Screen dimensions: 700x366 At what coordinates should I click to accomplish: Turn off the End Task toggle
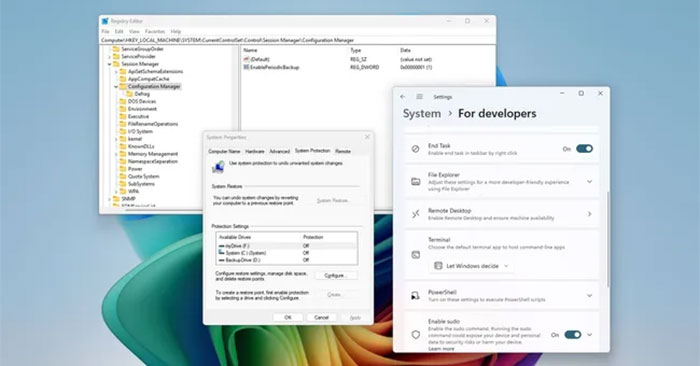coord(584,149)
